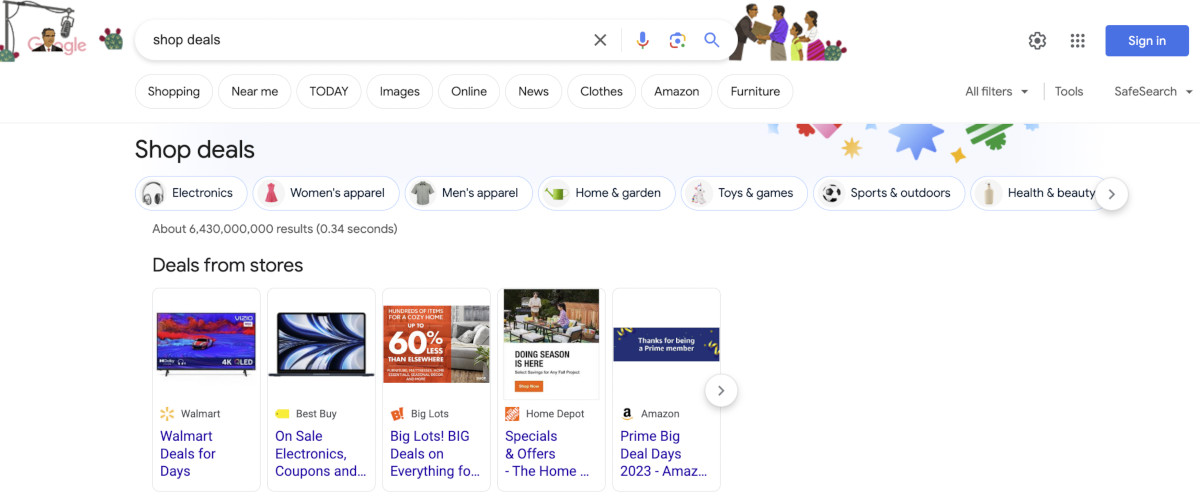Image resolution: width=1200 pixels, height=500 pixels.
Task: Click the red dress icon for Women's apparel
Action: coord(271,193)
